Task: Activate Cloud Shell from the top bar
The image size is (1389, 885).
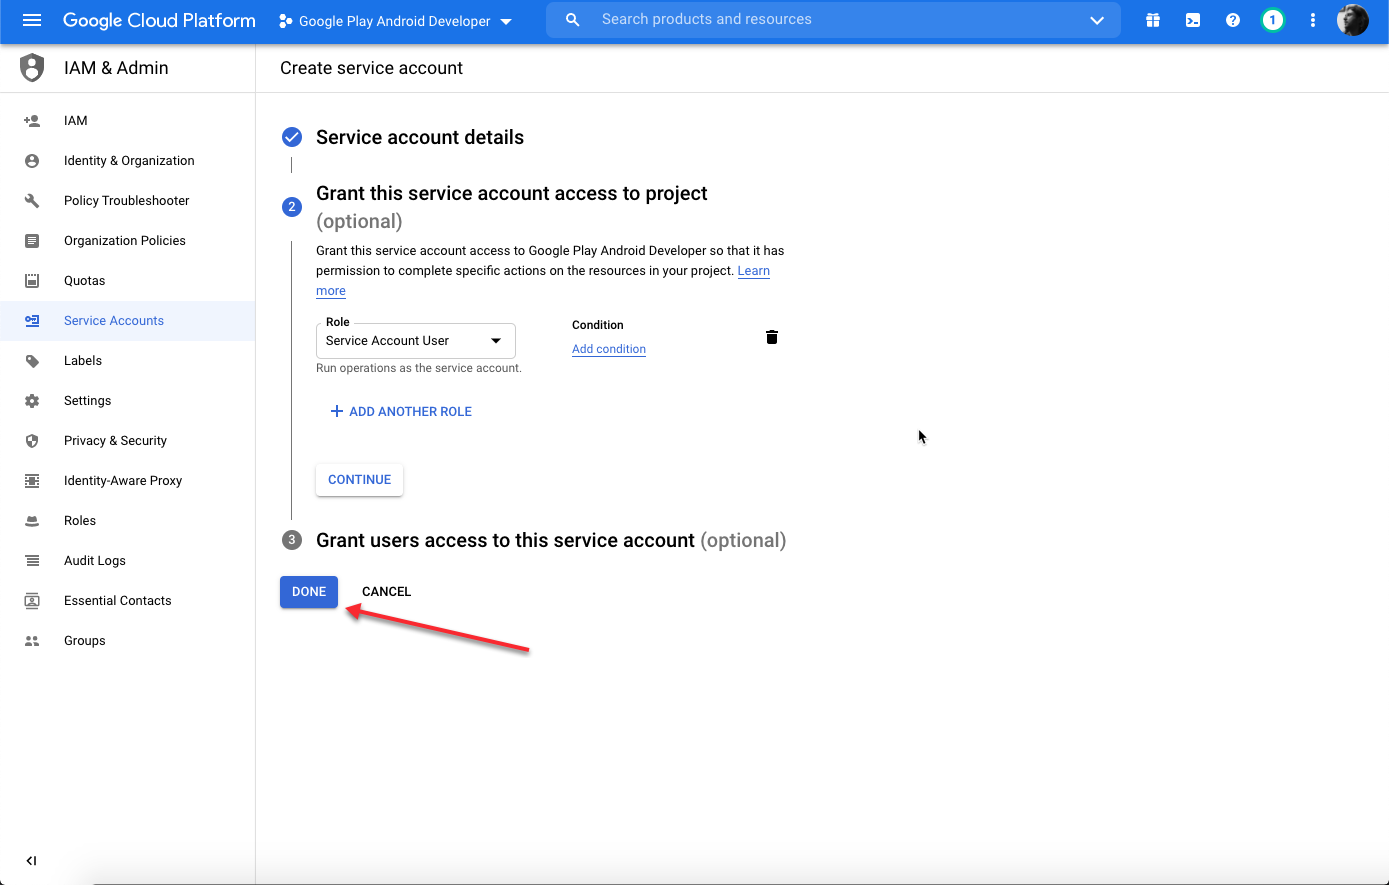Action: pos(1192,20)
